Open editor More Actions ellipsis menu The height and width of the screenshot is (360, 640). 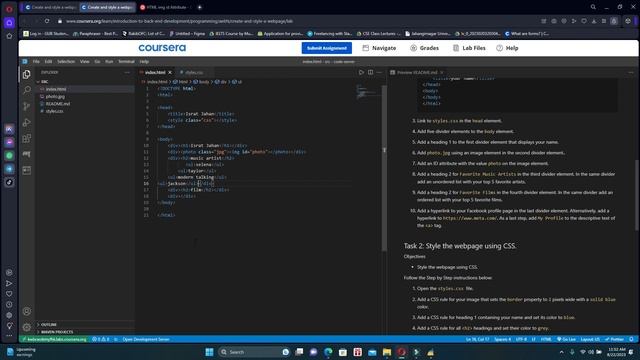pyautogui.click(x=380, y=72)
